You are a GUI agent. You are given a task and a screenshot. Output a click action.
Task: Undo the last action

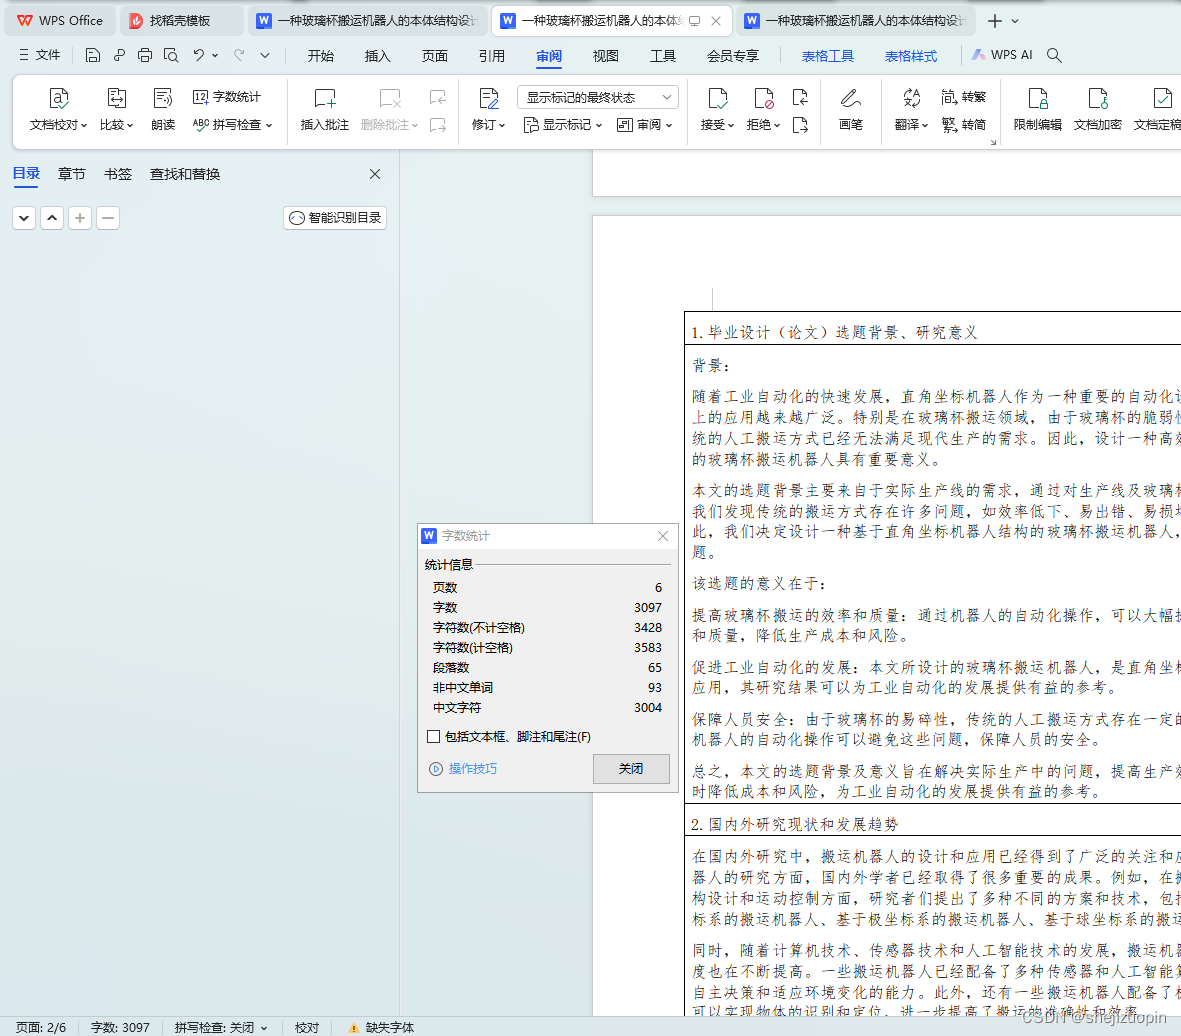(198, 55)
